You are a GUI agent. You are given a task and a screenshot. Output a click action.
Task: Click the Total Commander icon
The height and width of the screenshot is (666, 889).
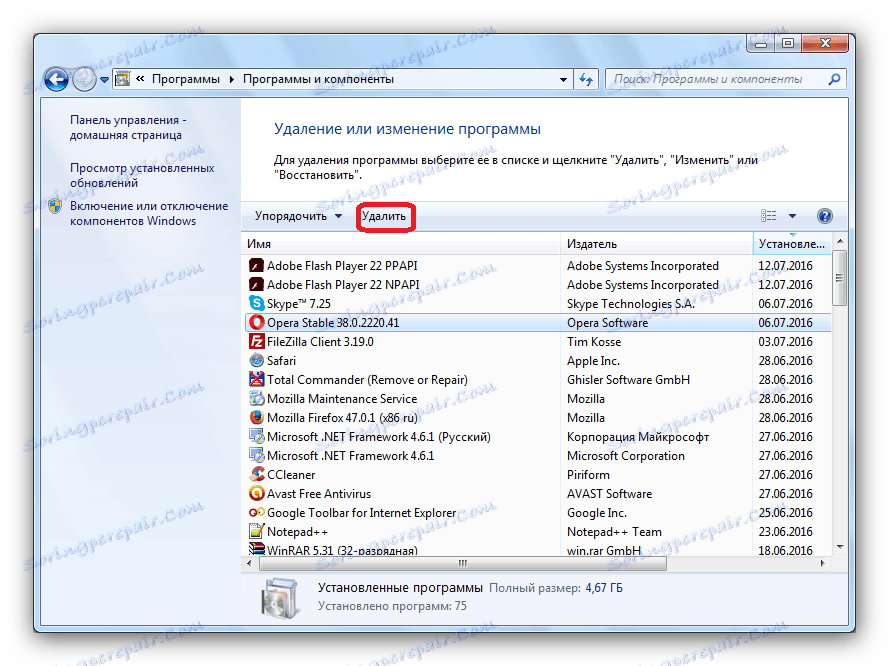click(256, 379)
